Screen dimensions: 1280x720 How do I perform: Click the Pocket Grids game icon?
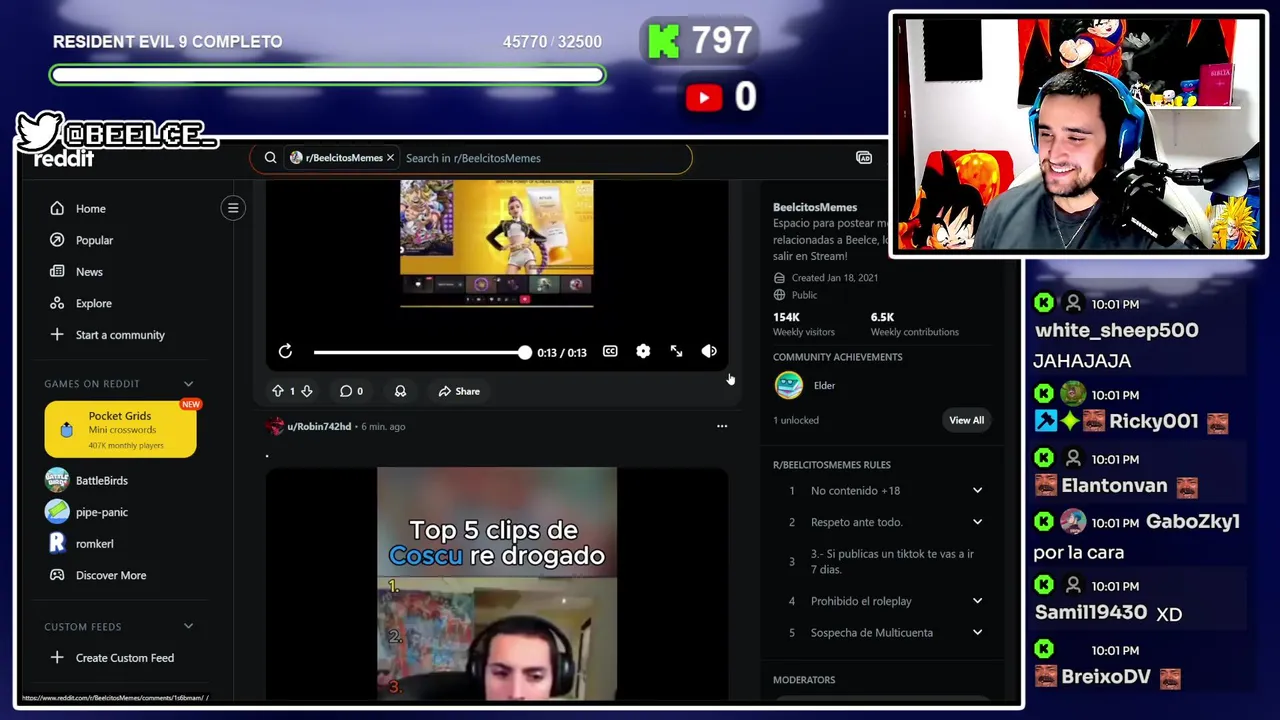click(66, 430)
